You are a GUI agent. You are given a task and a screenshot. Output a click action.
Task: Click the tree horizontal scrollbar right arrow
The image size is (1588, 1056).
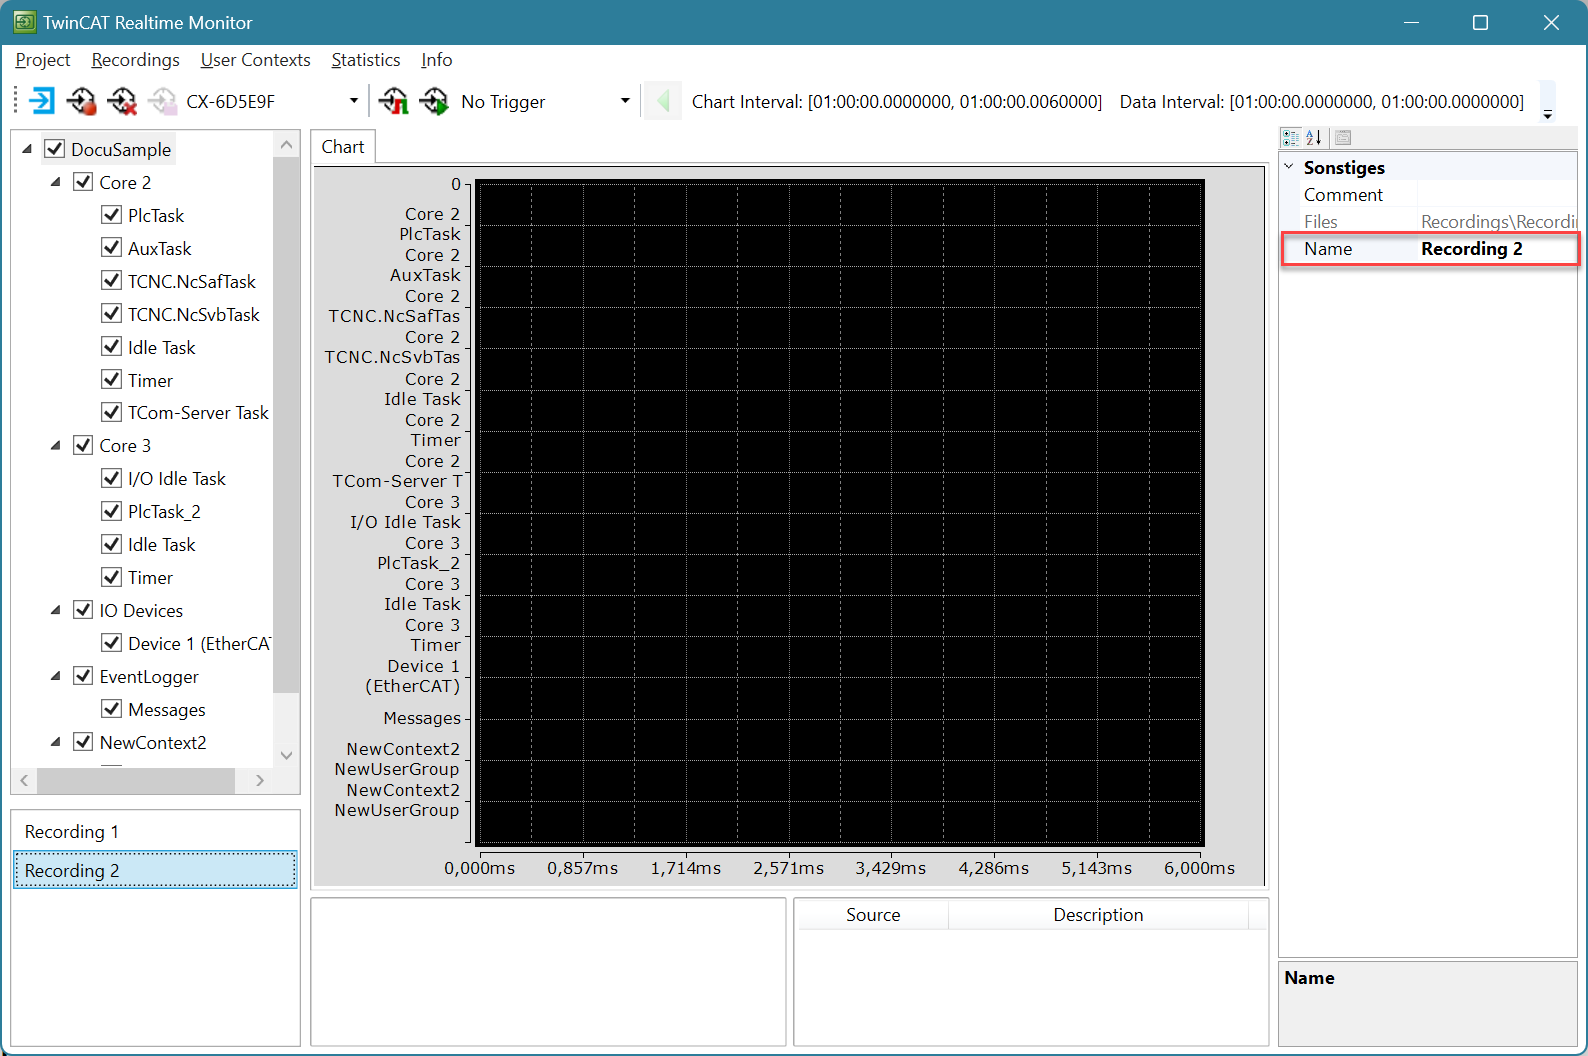click(260, 780)
